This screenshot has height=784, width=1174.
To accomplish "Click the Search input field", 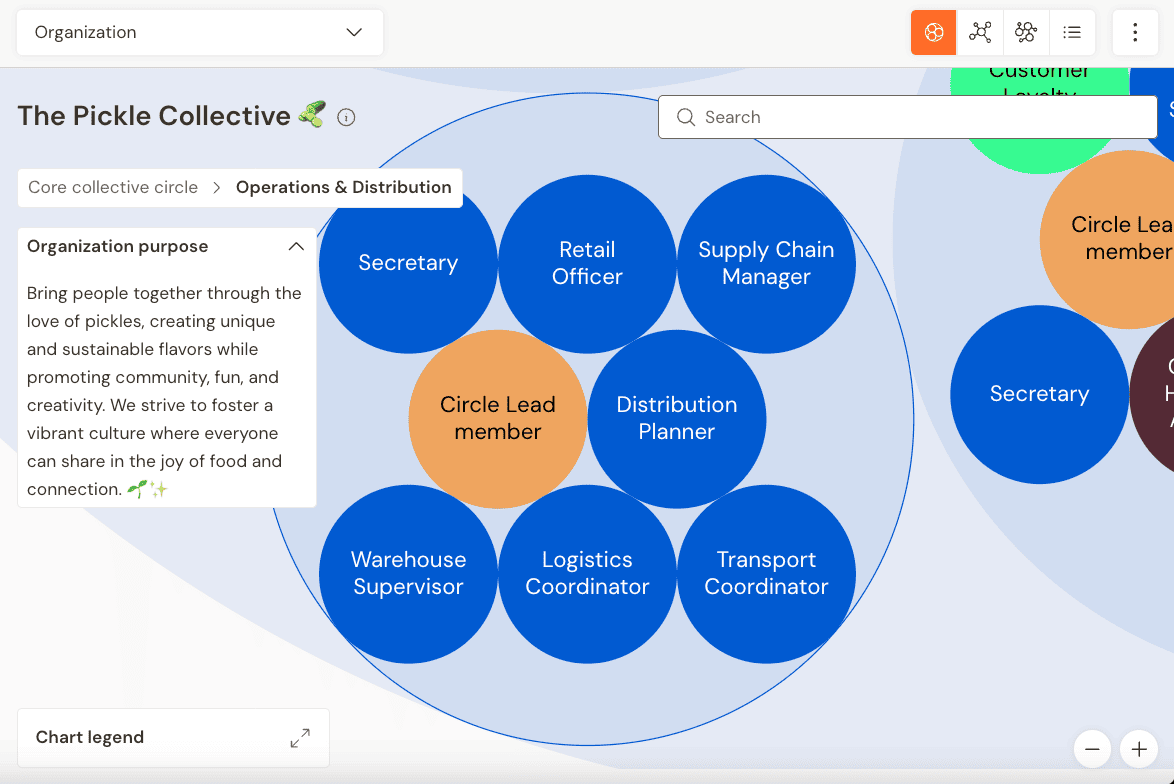I will click(x=907, y=117).
